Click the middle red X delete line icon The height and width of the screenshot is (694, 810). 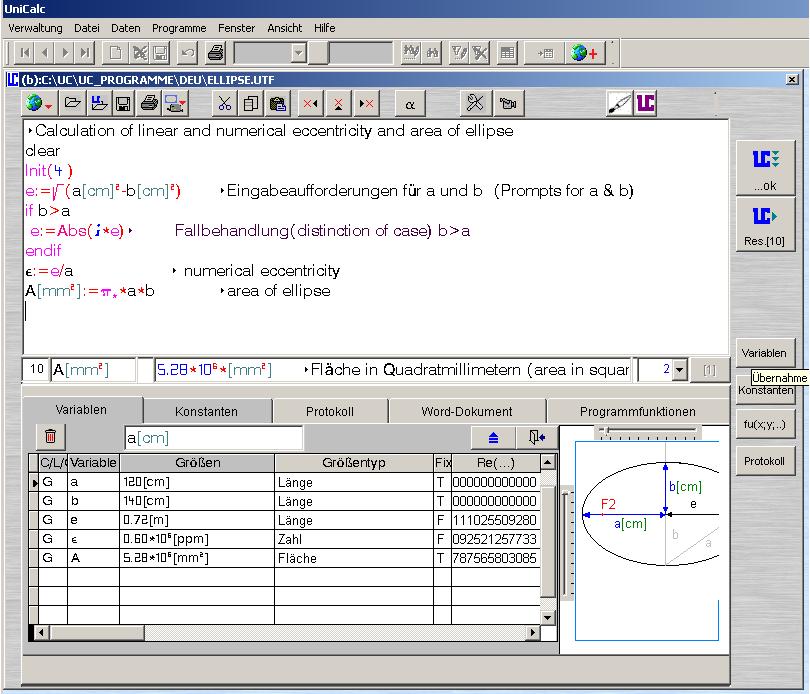pos(338,103)
